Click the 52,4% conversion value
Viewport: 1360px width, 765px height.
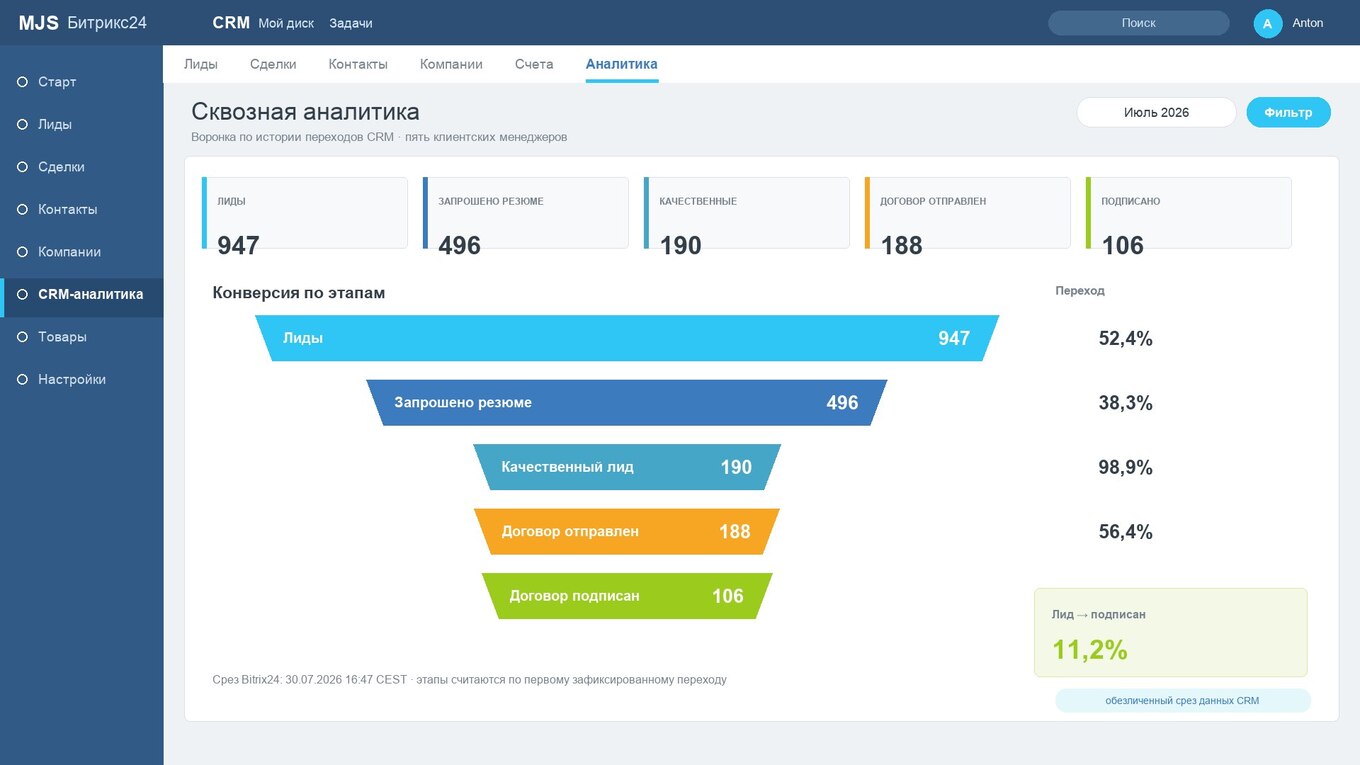click(1126, 339)
